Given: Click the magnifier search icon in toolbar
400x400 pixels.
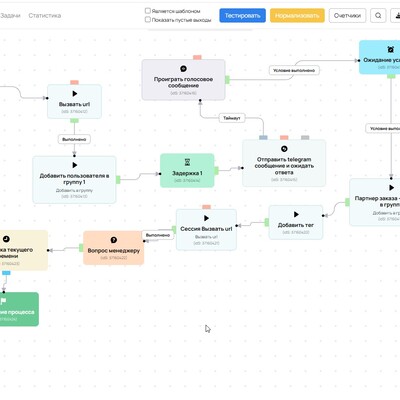Looking at the screenshot, I should point(378,16).
